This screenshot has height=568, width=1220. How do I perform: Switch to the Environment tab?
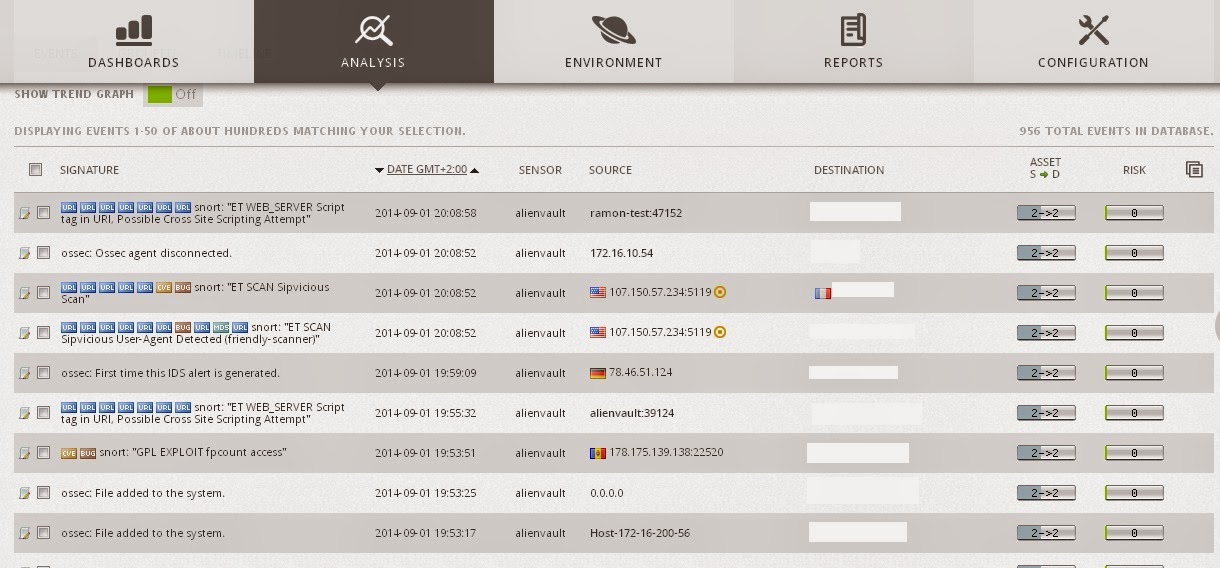click(x=613, y=42)
